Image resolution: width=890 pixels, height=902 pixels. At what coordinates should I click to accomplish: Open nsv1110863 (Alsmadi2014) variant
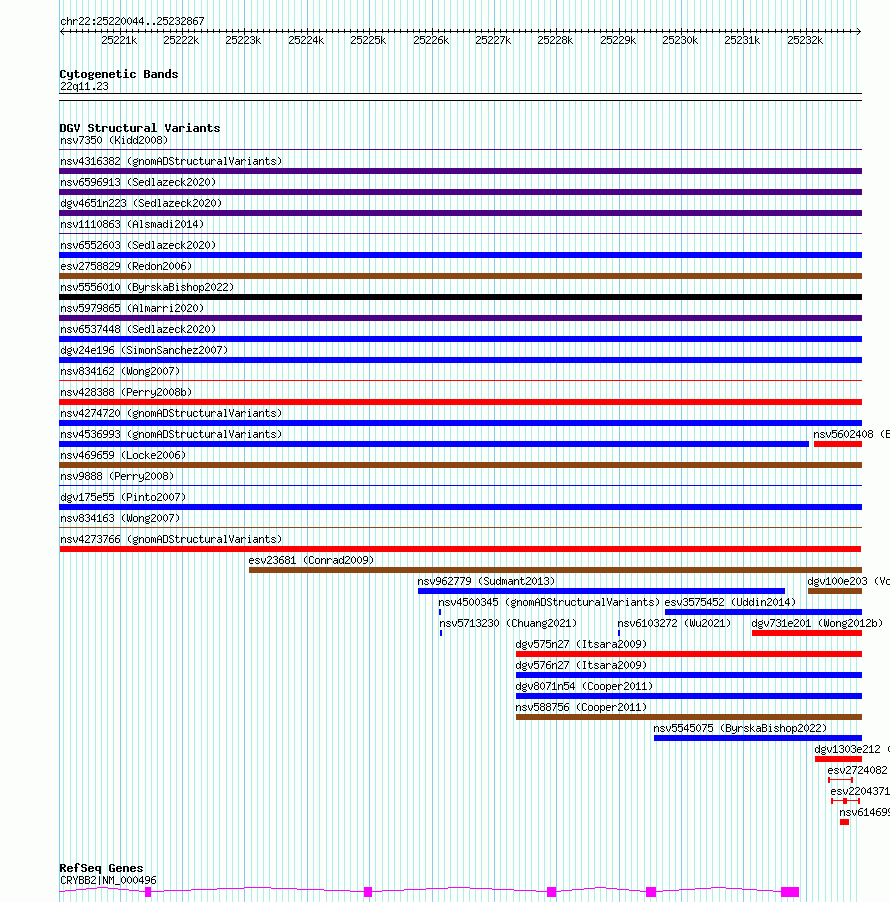(132, 224)
